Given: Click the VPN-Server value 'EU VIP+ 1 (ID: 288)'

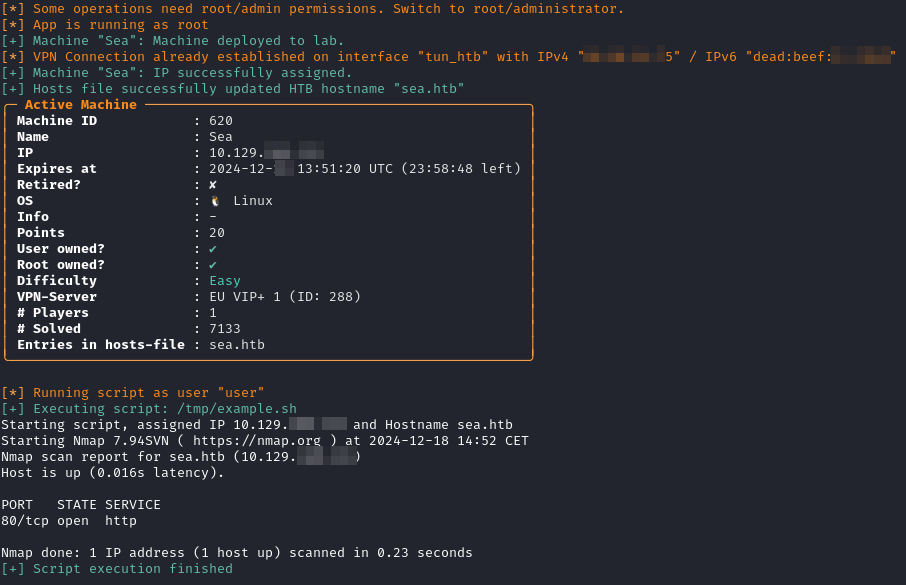Looking at the screenshot, I should 285,297.
